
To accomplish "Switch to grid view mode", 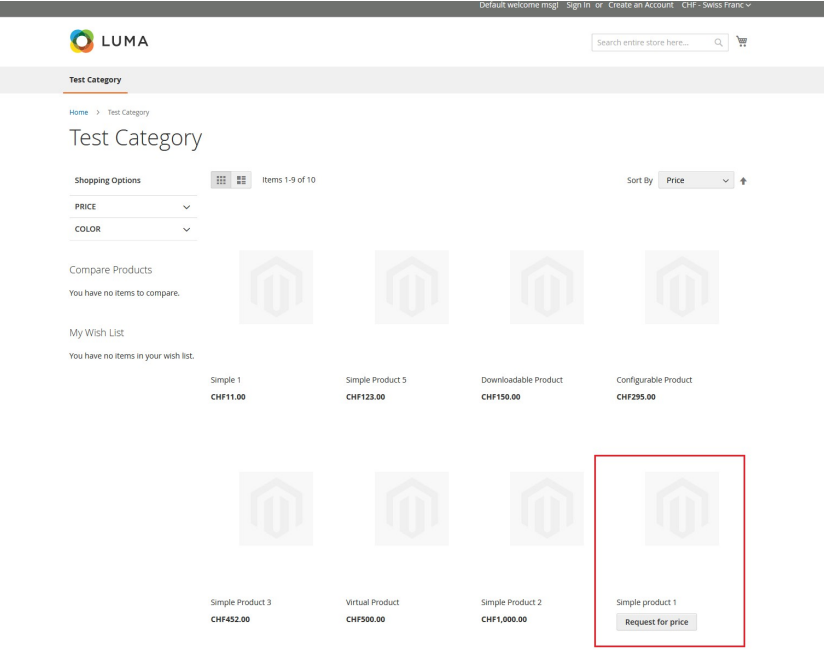I will [221, 180].
